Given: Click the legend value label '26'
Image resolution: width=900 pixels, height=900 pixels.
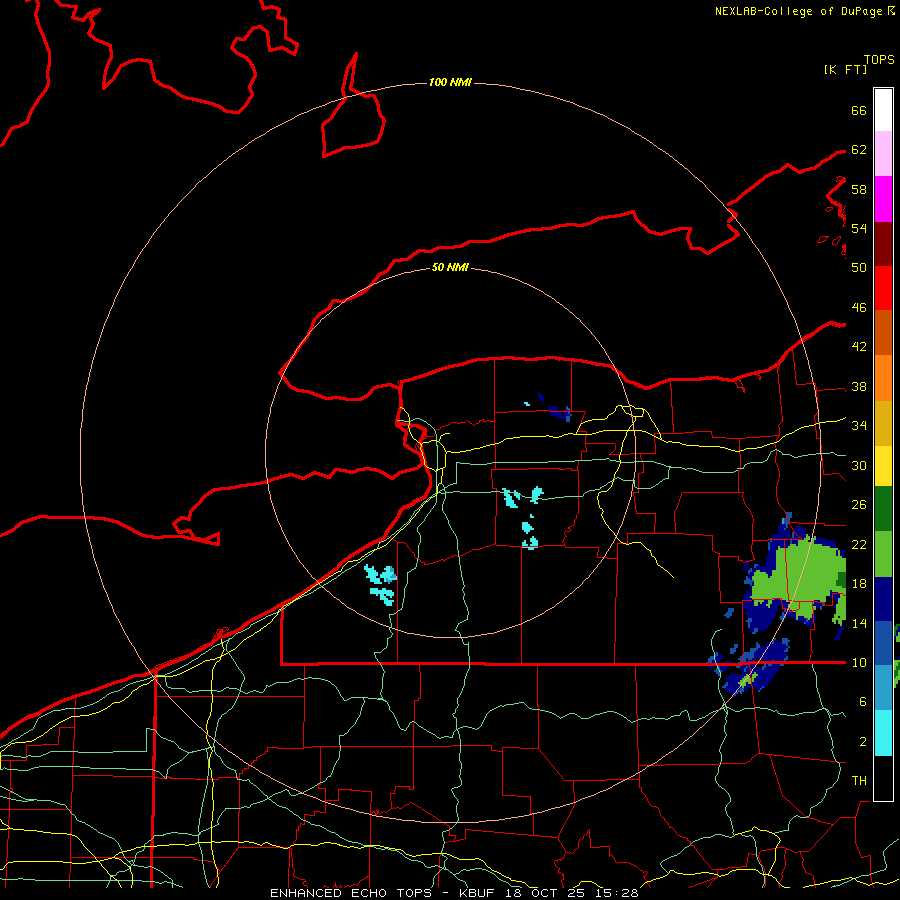Looking at the screenshot, I should pyautogui.click(x=859, y=505).
